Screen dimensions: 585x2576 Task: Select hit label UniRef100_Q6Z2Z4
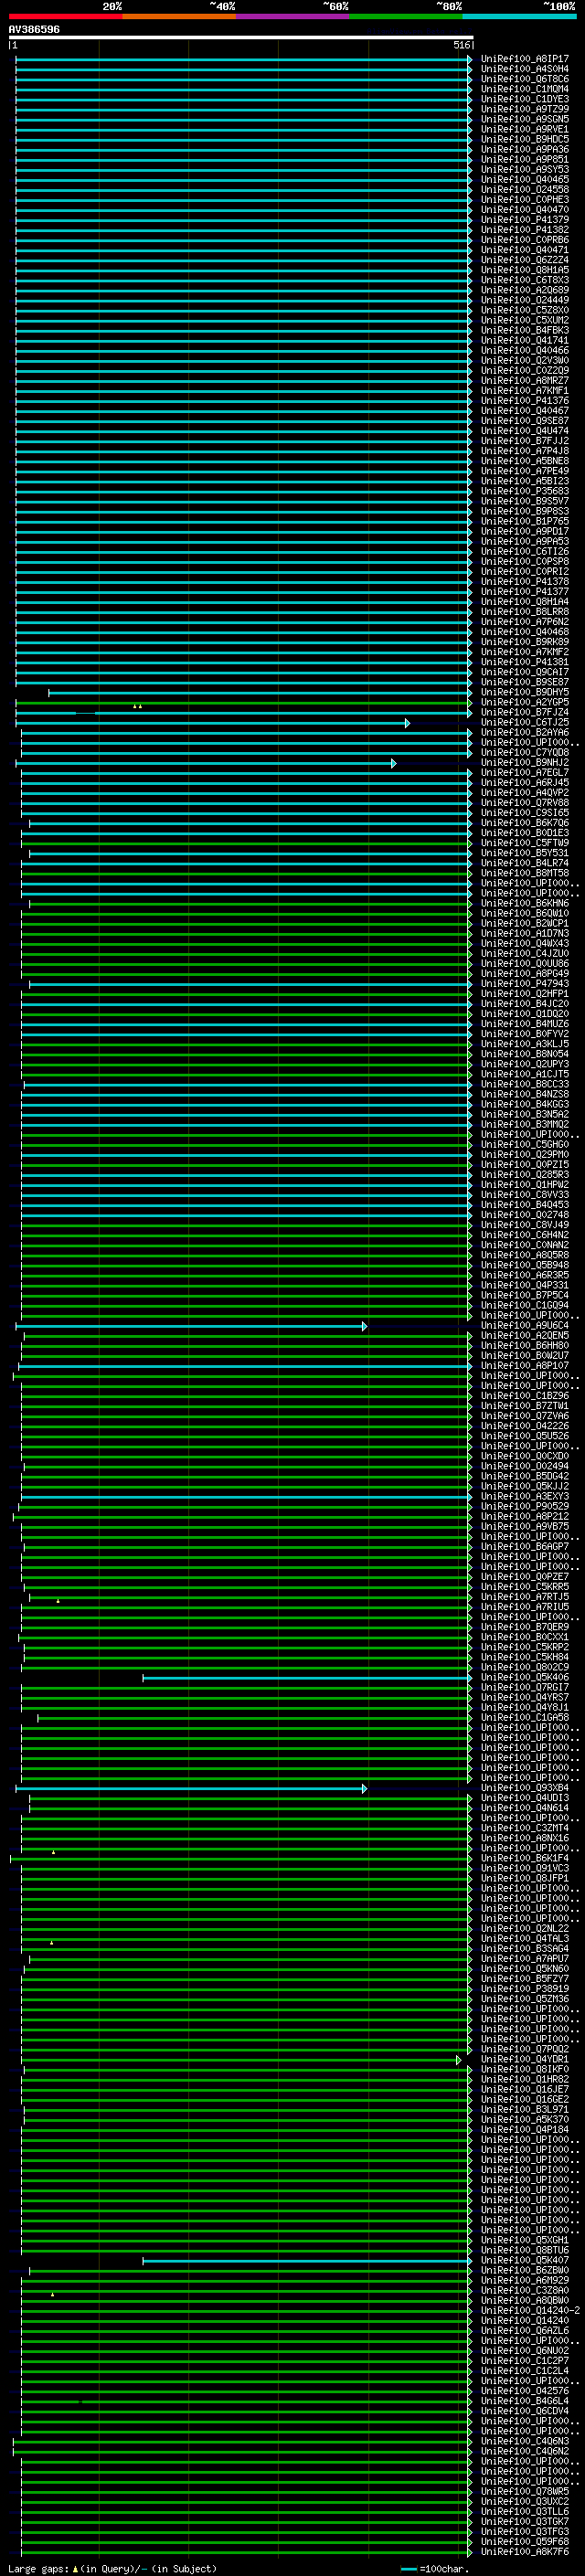coord(524,260)
